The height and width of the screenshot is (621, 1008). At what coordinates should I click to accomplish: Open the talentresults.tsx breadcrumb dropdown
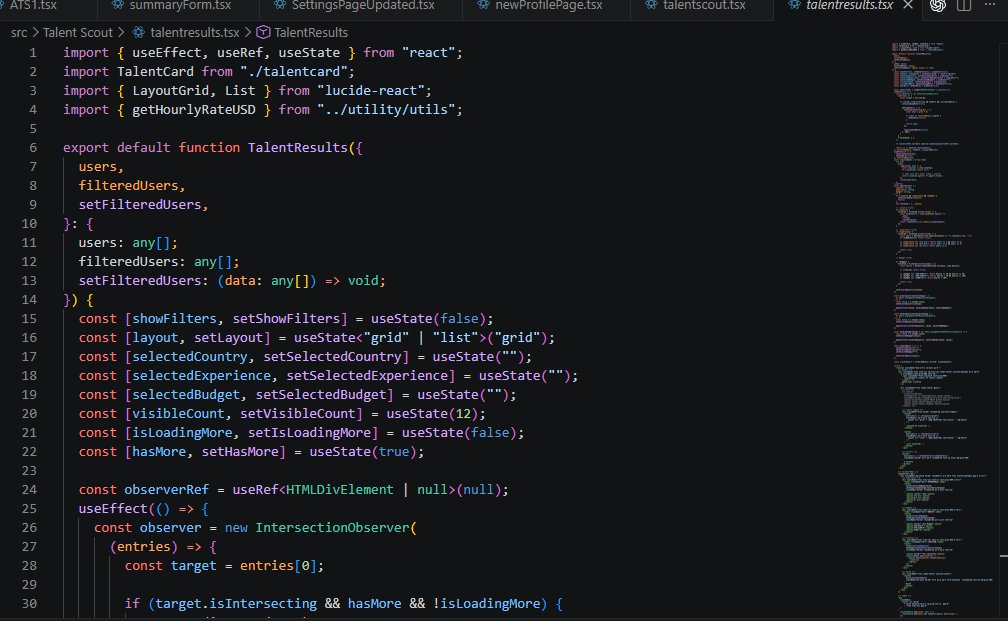click(195, 32)
